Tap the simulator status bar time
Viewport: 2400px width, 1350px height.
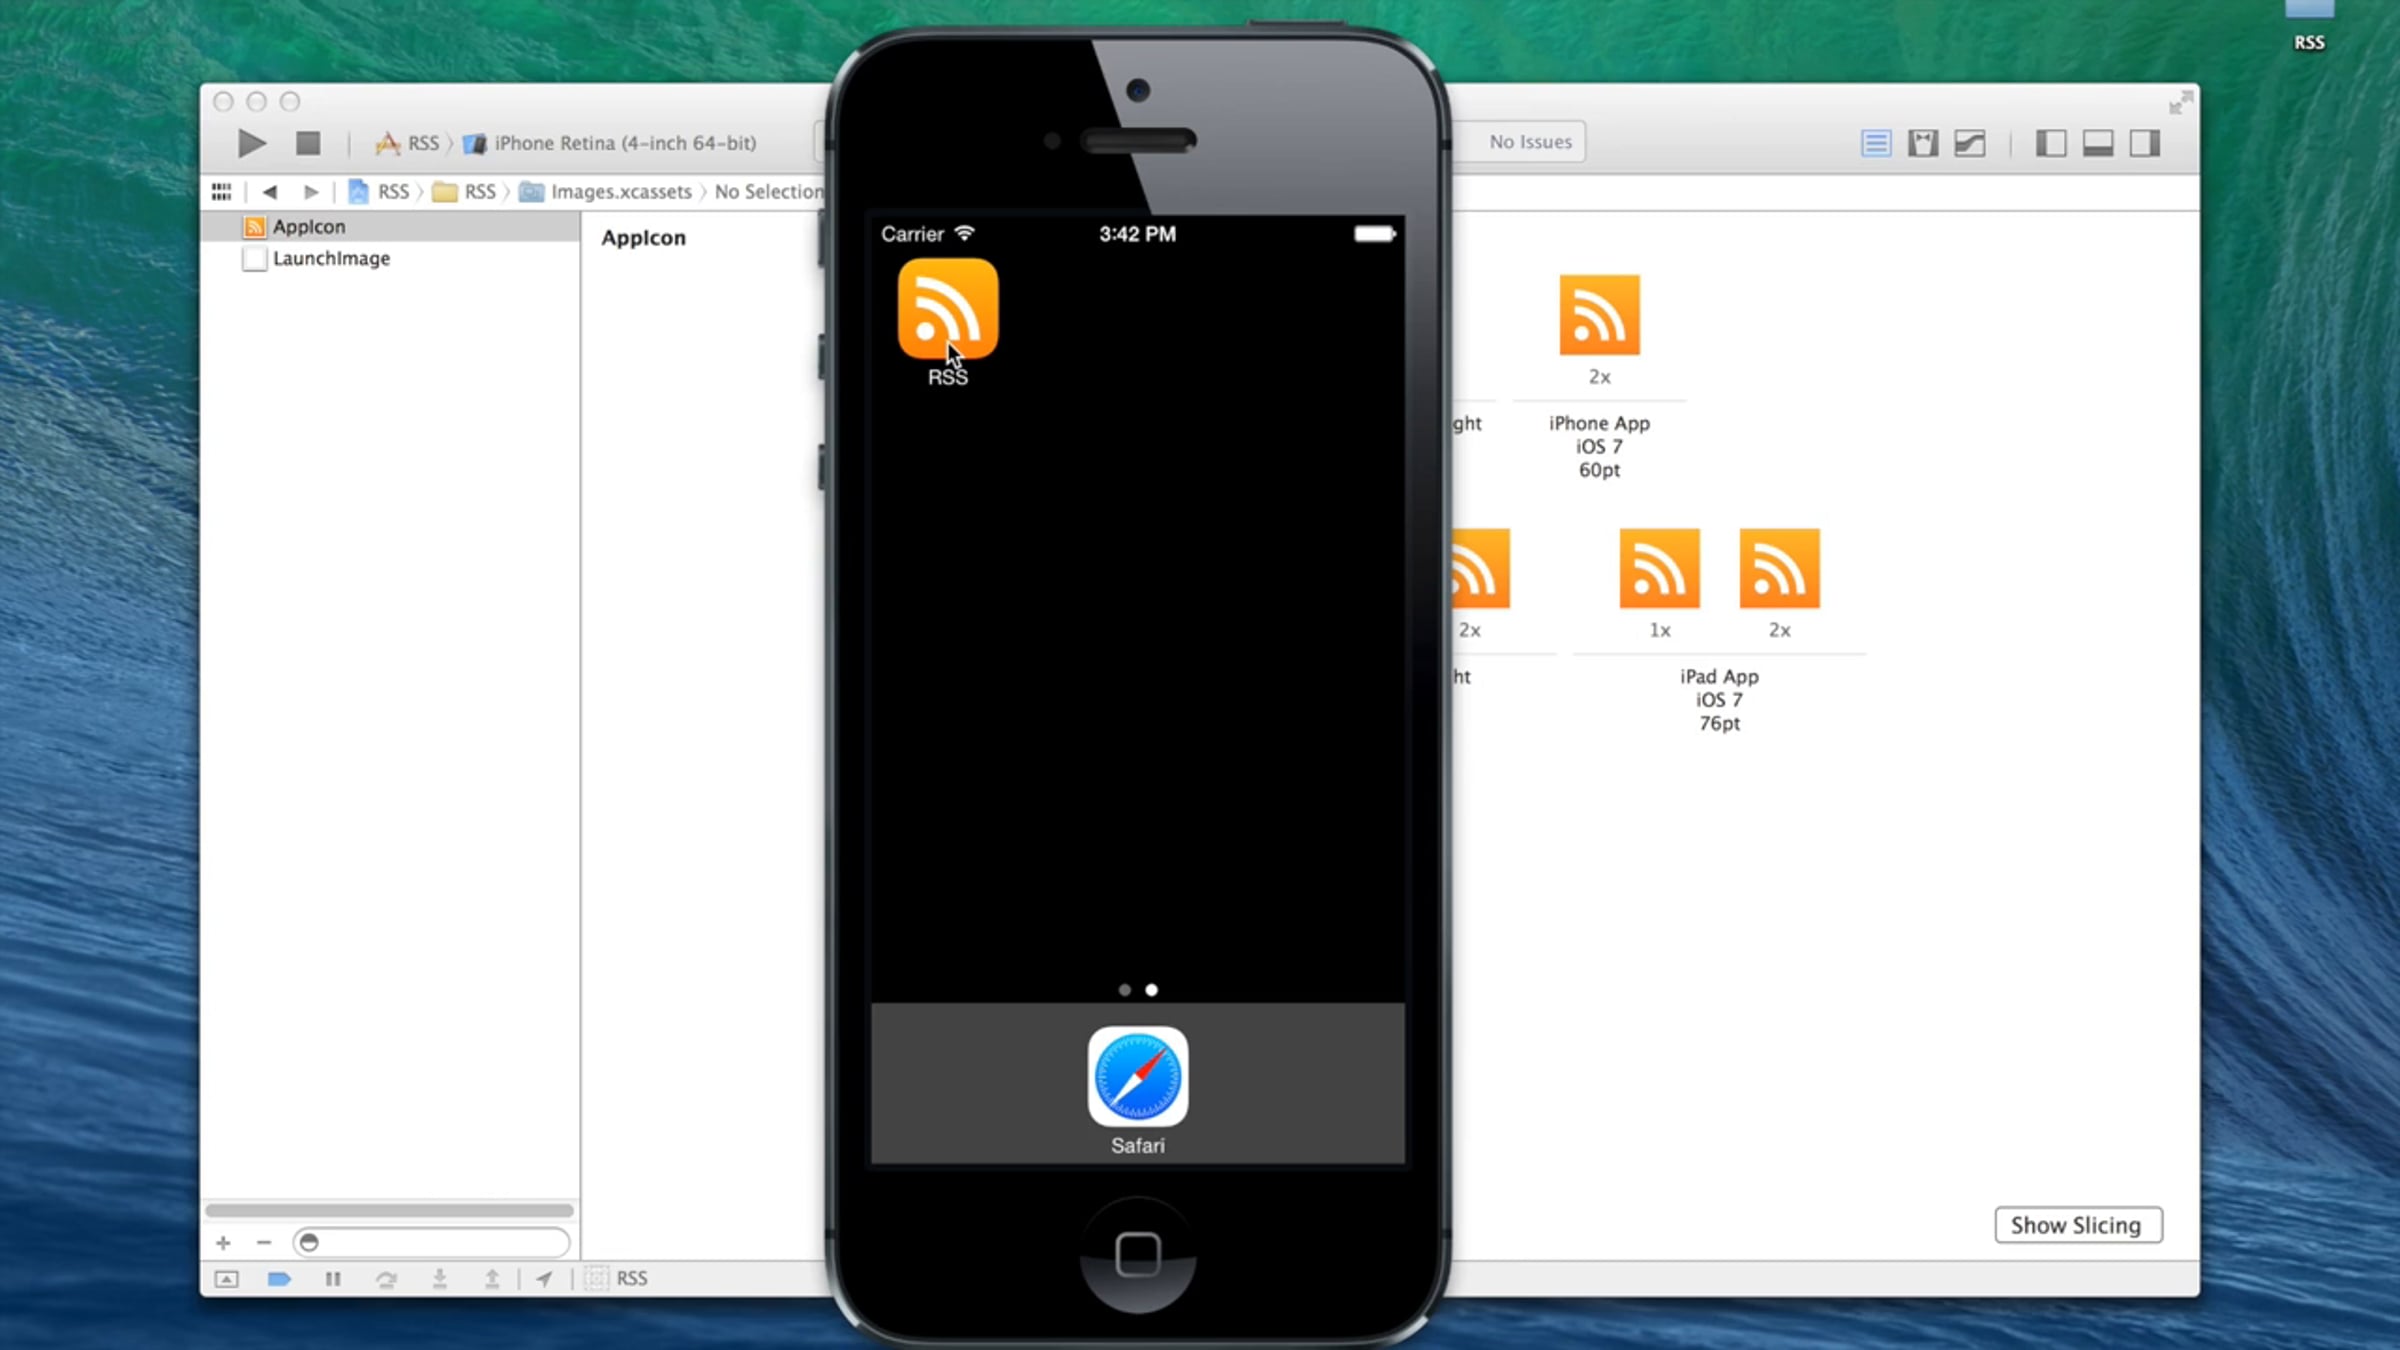coord(1138,234)
